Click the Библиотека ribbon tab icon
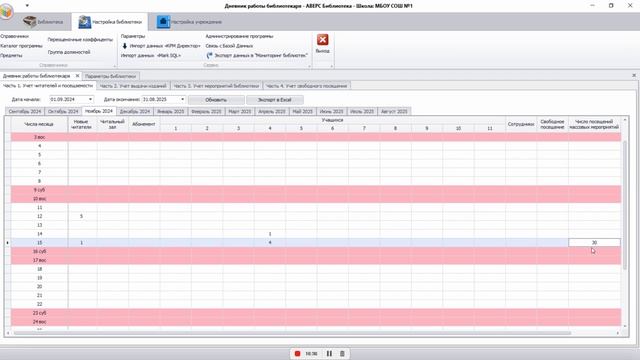The image size is (640, 360). 29,22
